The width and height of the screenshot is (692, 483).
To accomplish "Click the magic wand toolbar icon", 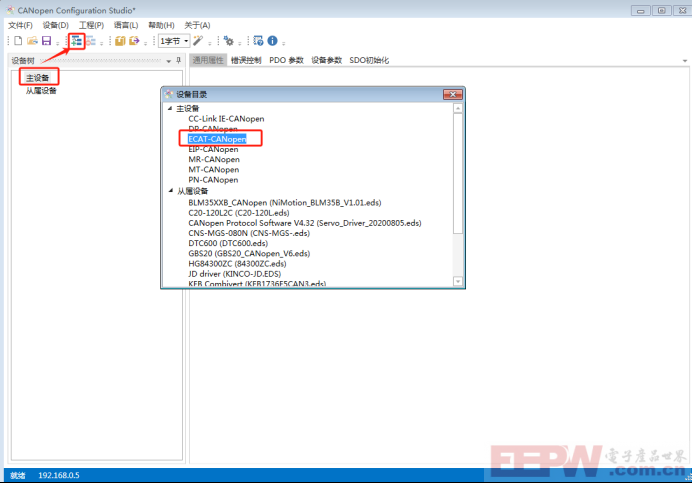I will point(198,41).
